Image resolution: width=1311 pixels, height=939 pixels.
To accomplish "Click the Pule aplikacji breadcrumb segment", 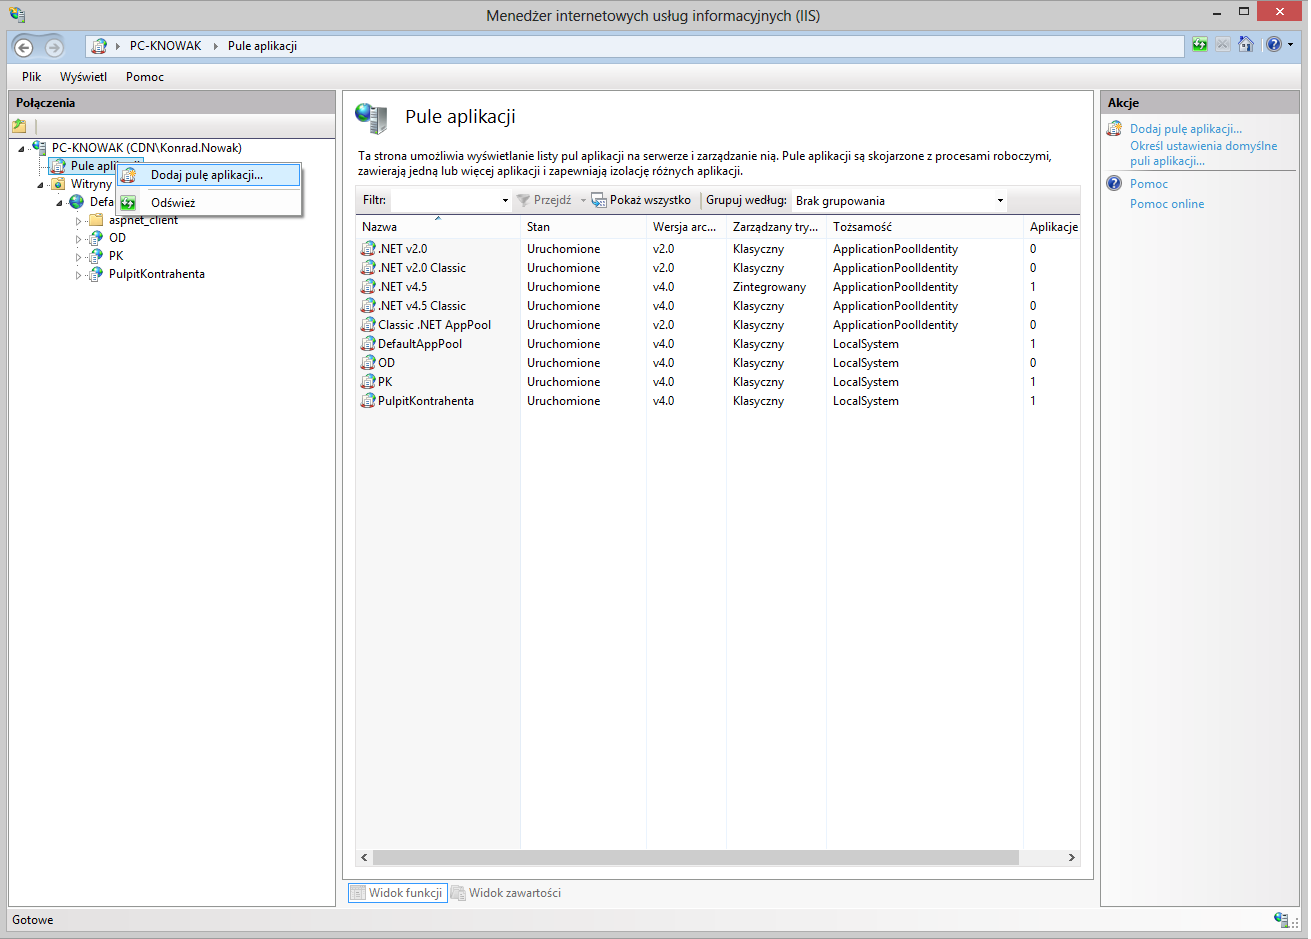I will click(262, 46).
